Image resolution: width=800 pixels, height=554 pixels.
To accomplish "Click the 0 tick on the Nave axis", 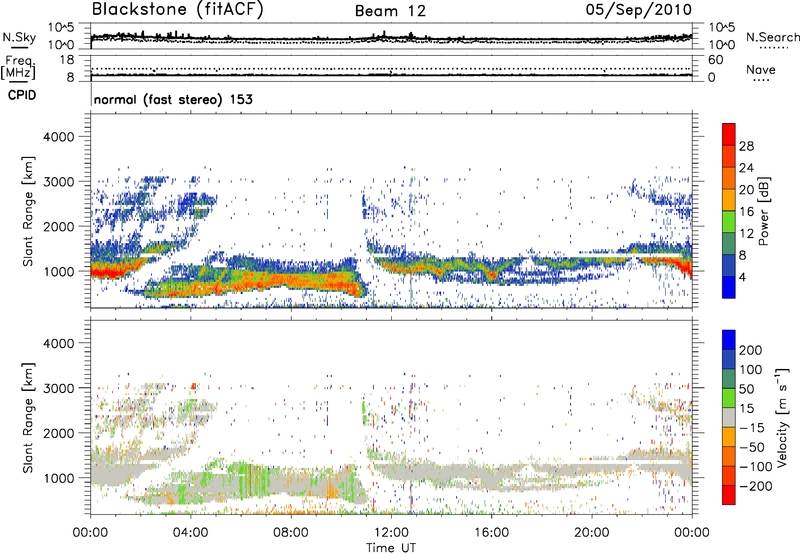I will (712, 78).
